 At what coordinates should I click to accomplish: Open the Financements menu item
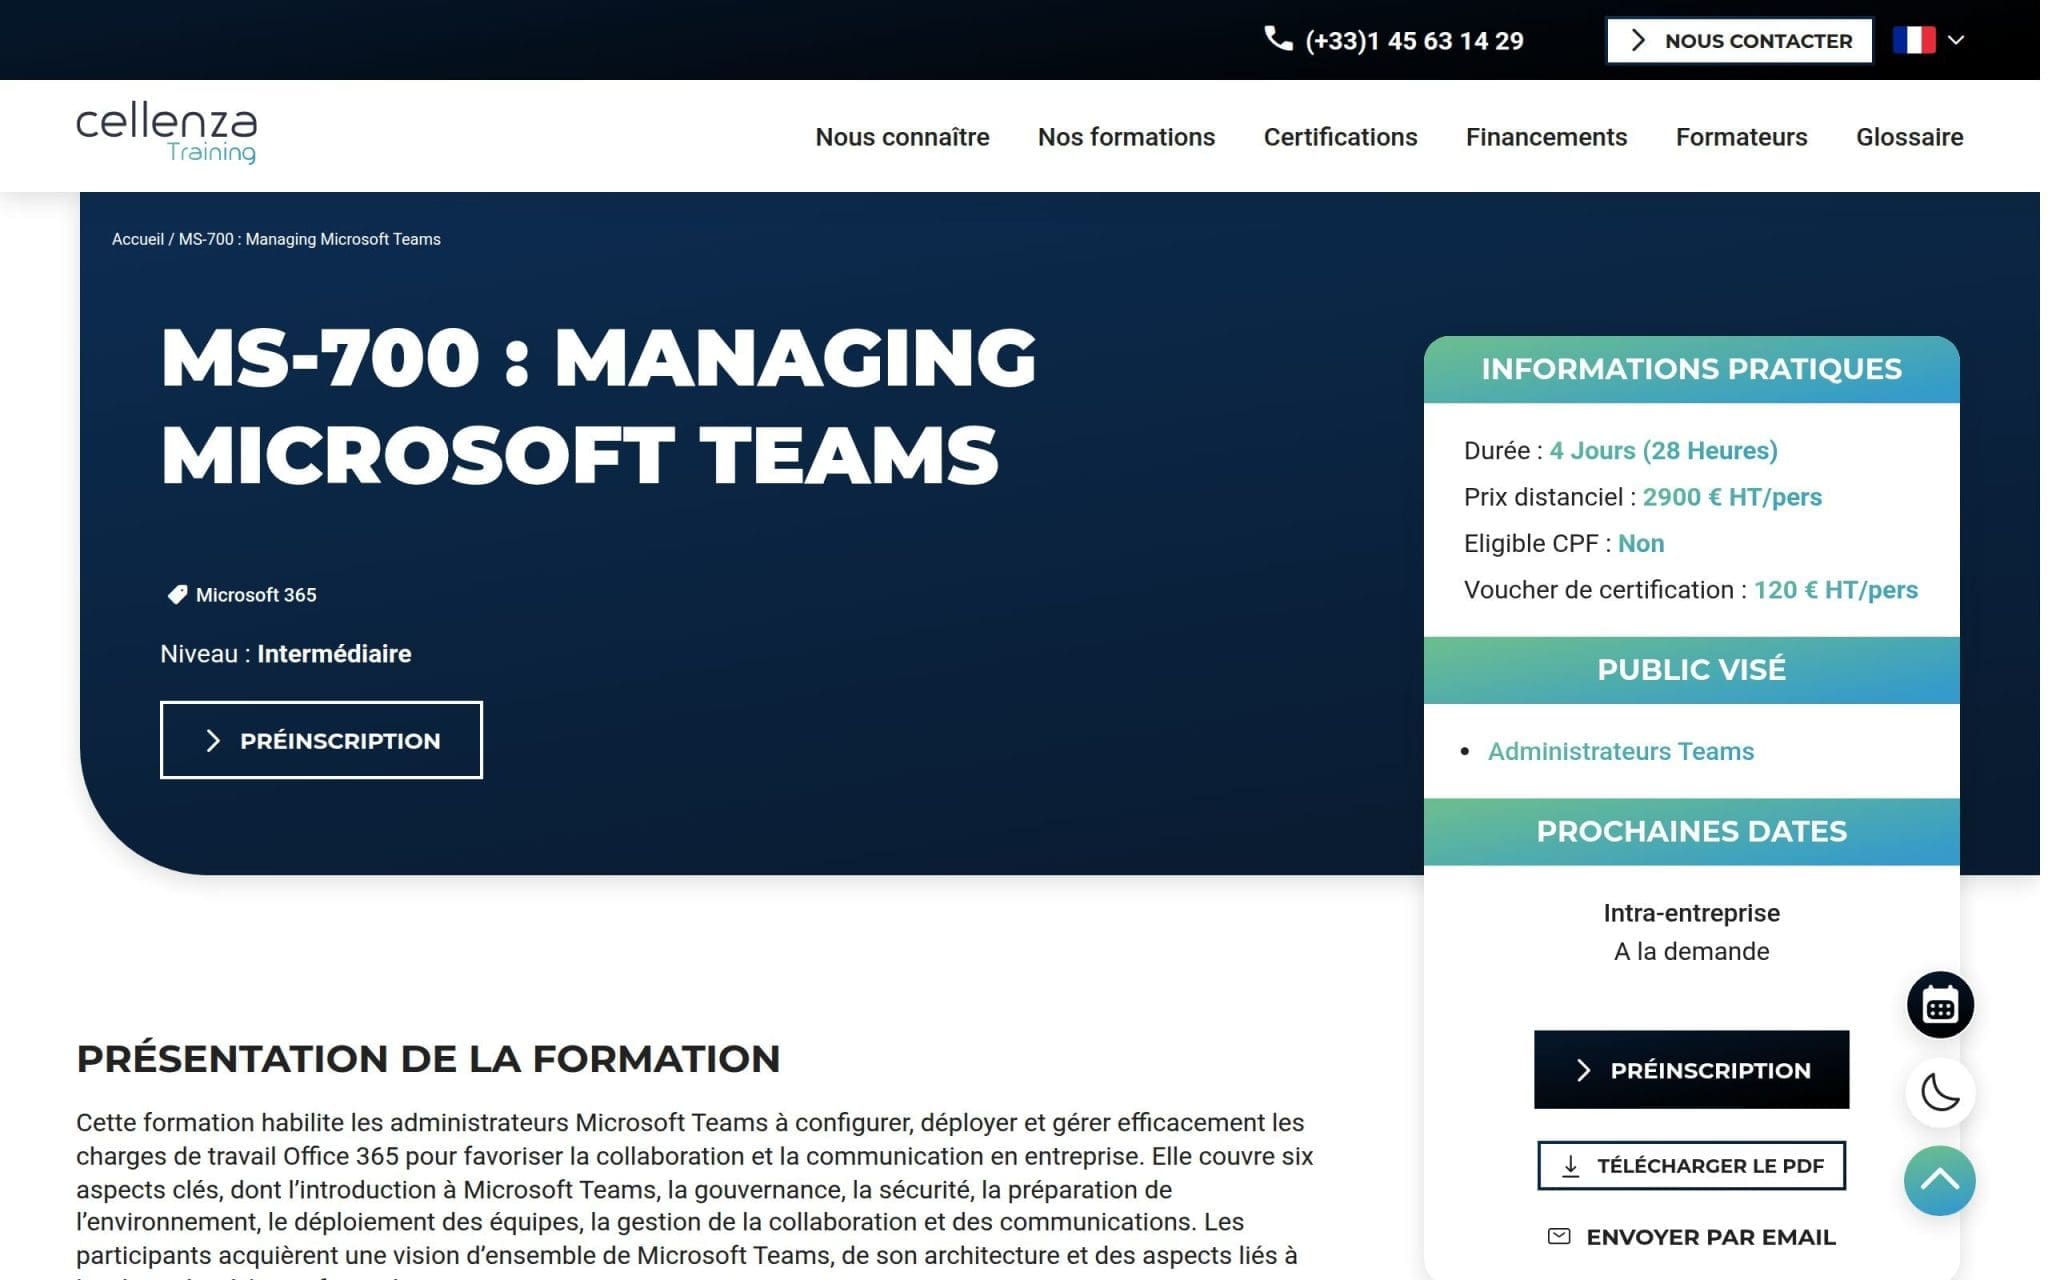[x=1546, y=137]
